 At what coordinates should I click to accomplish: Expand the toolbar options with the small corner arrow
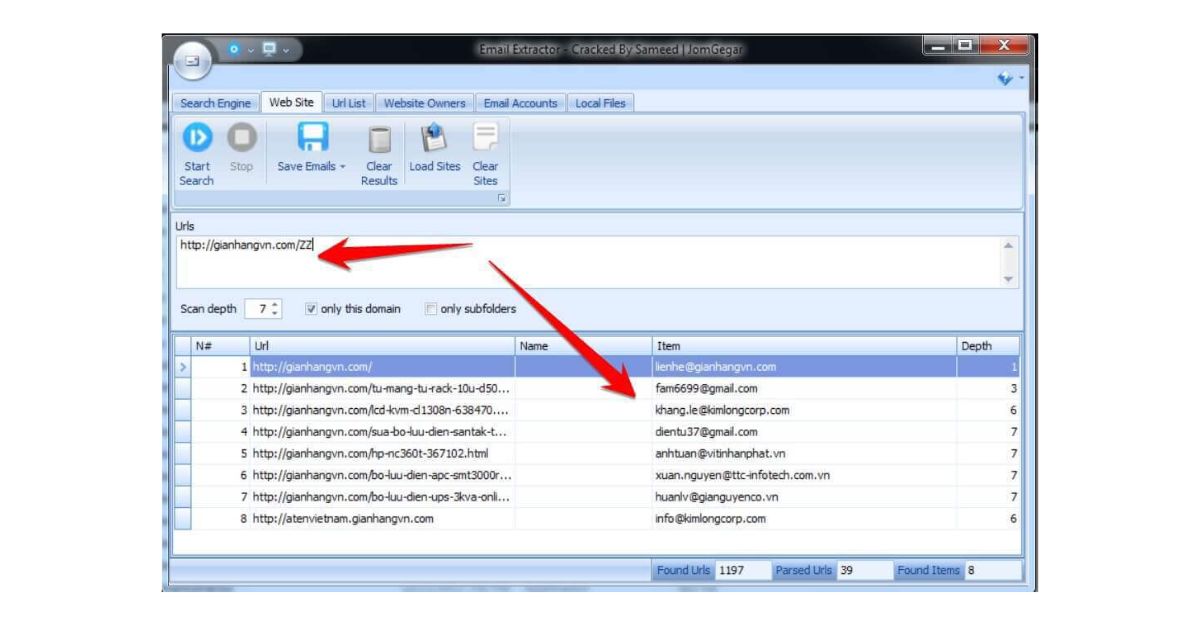point(501,197)
